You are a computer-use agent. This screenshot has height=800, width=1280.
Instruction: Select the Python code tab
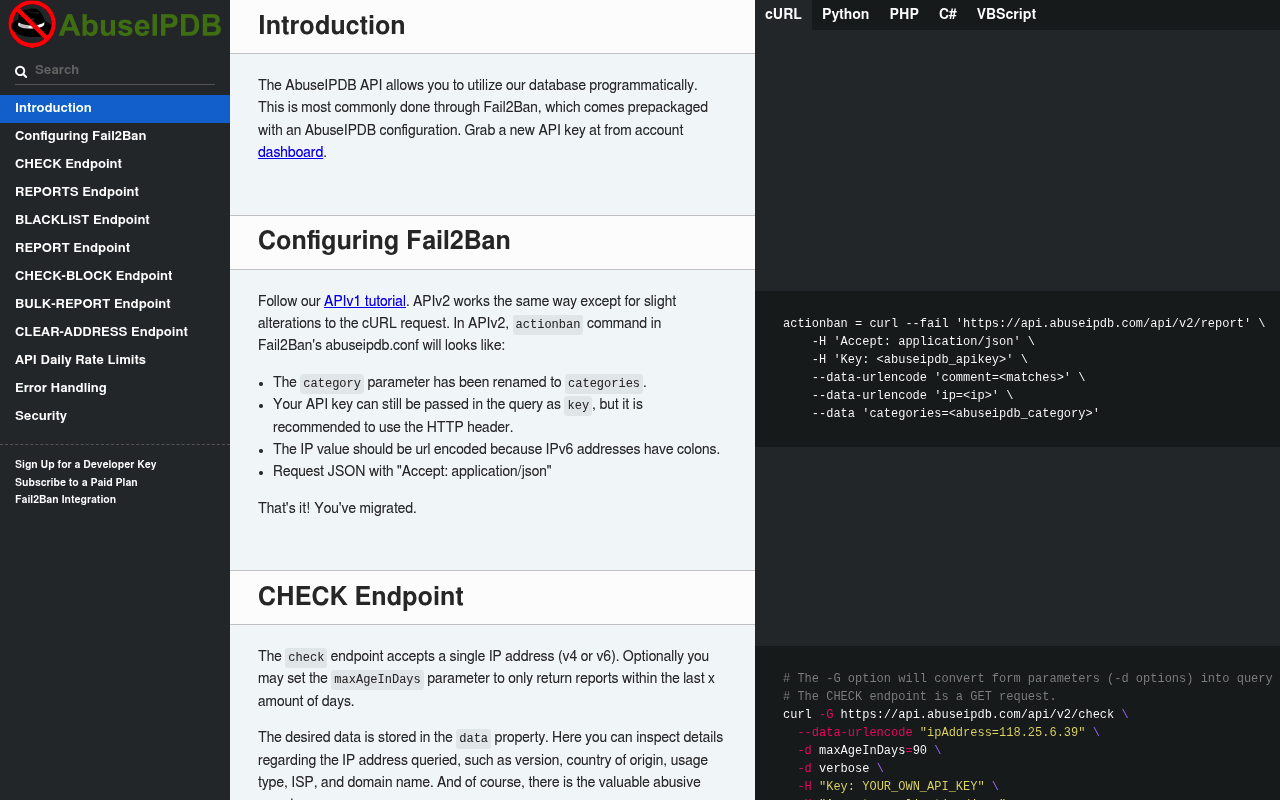point(845,14)
